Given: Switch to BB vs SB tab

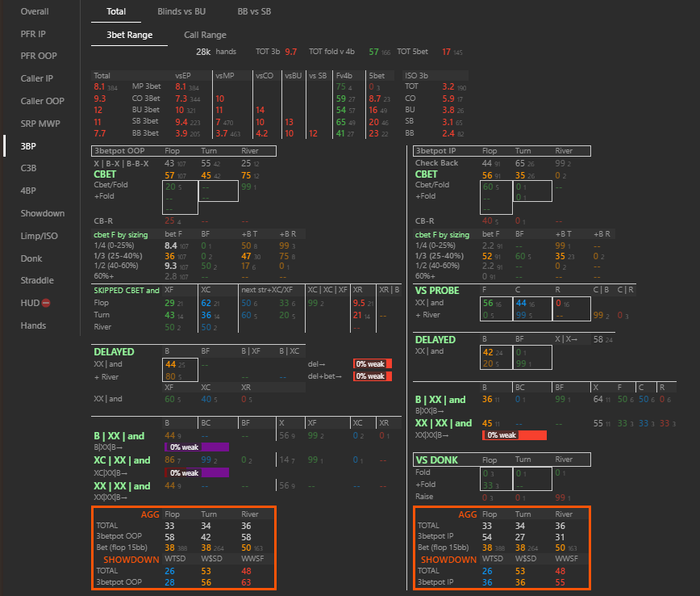Looking at the screenshot, I should (x=254, y=12).
